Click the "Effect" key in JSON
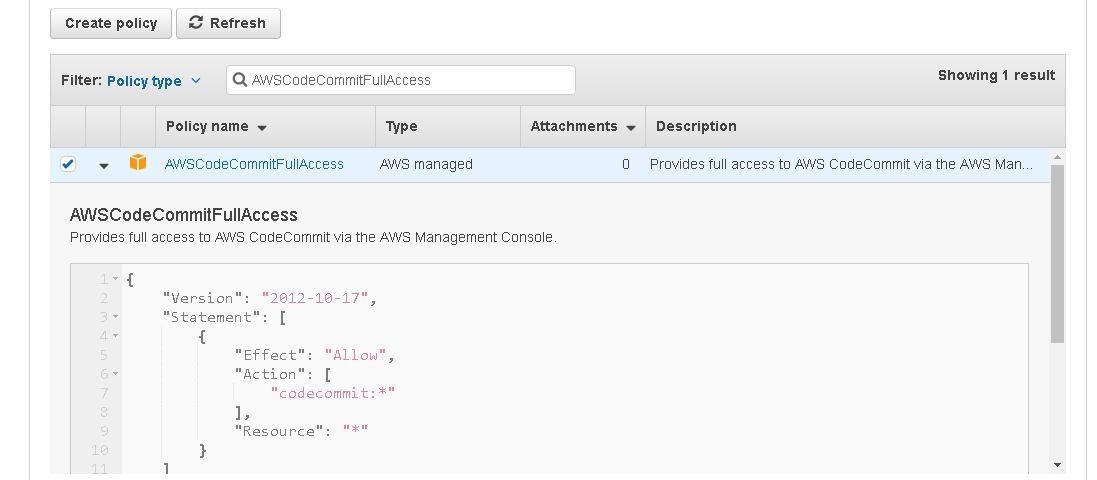Image resolution: width=1097 pixels, height=480 pixels. [269, 355]
